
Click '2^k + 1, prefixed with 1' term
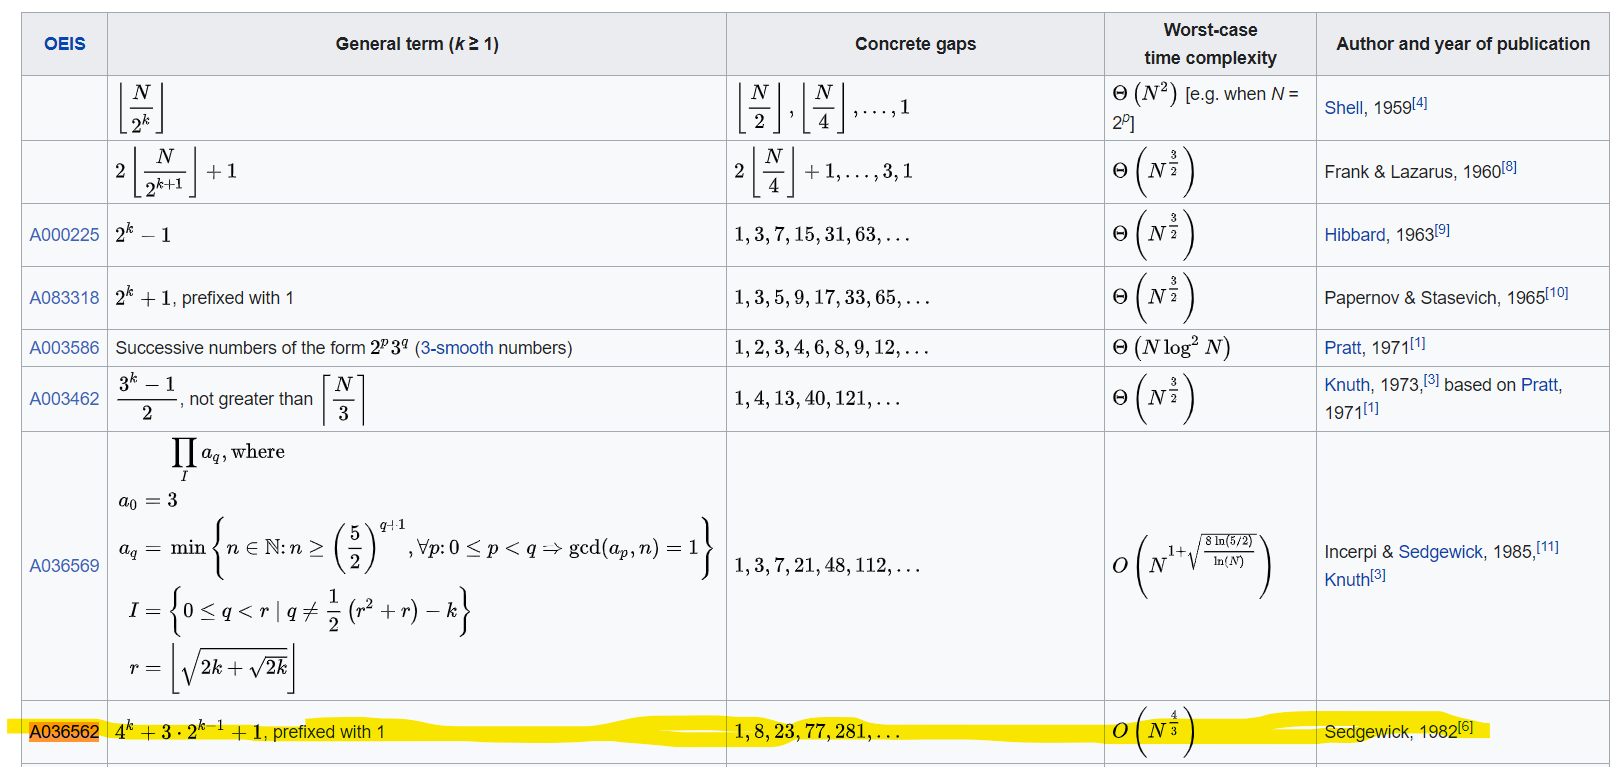(x=204, y=297)
